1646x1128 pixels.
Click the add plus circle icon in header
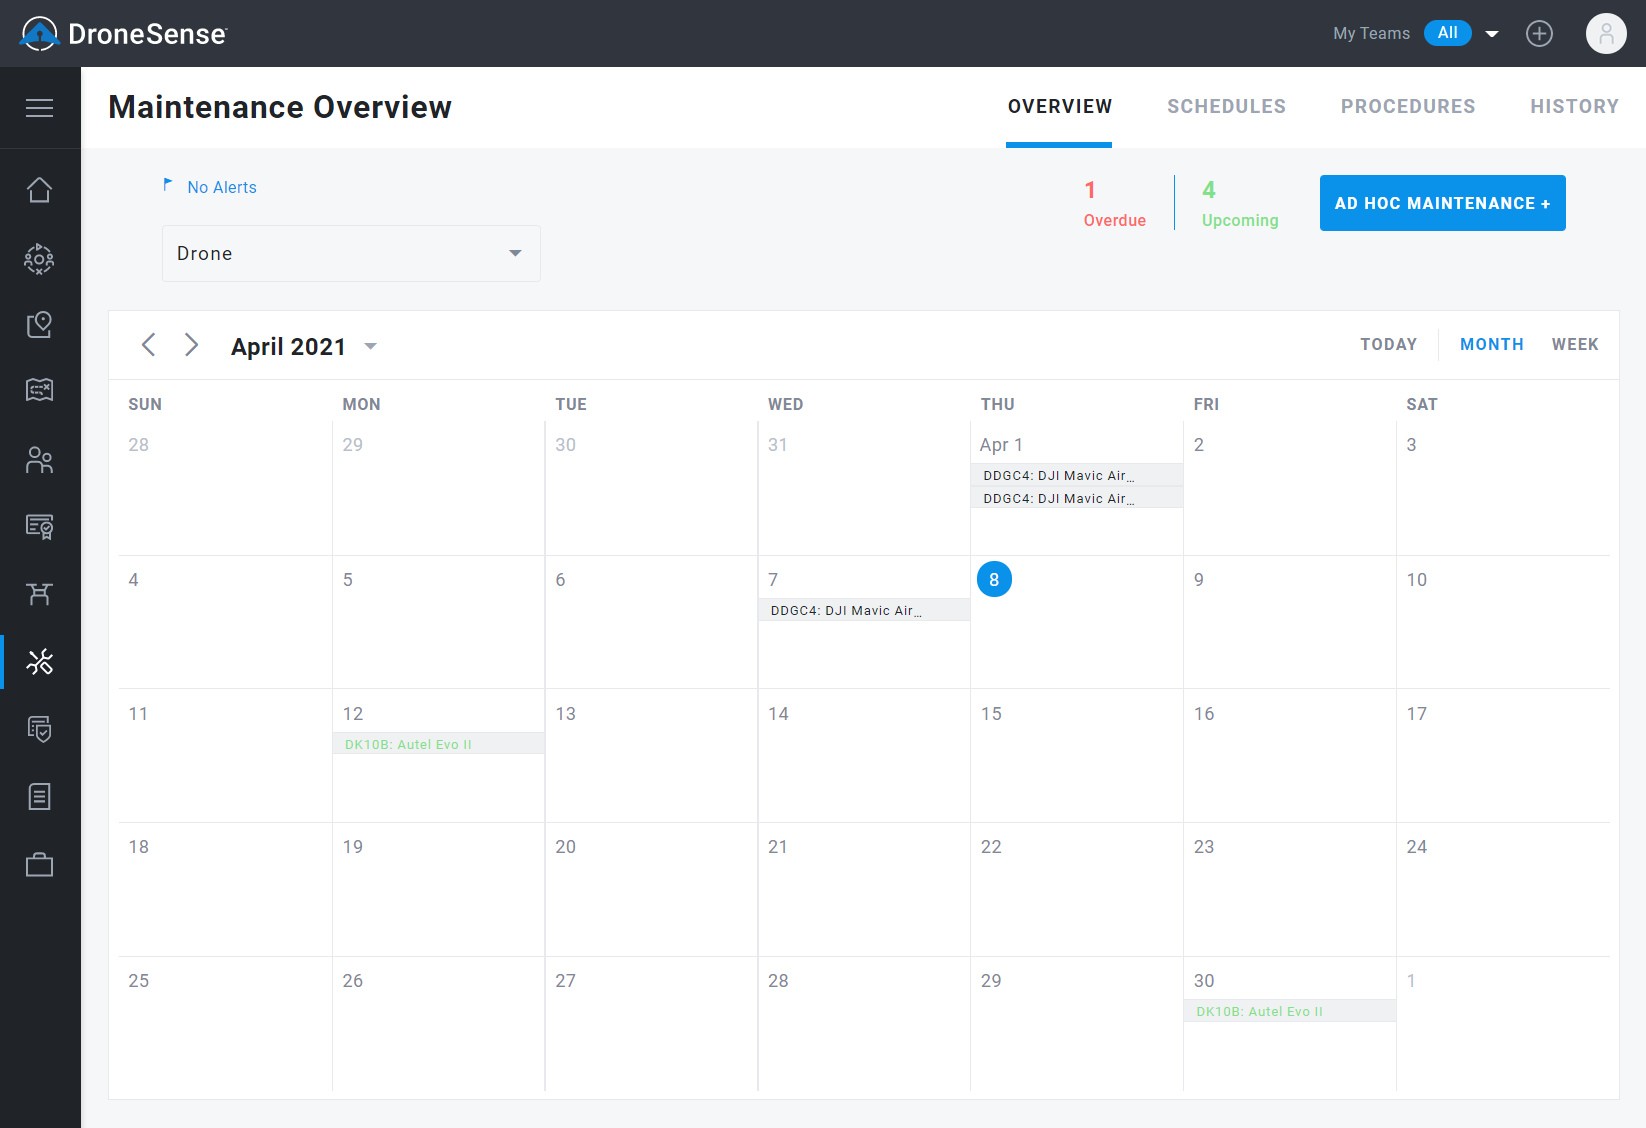[1539, 33]
